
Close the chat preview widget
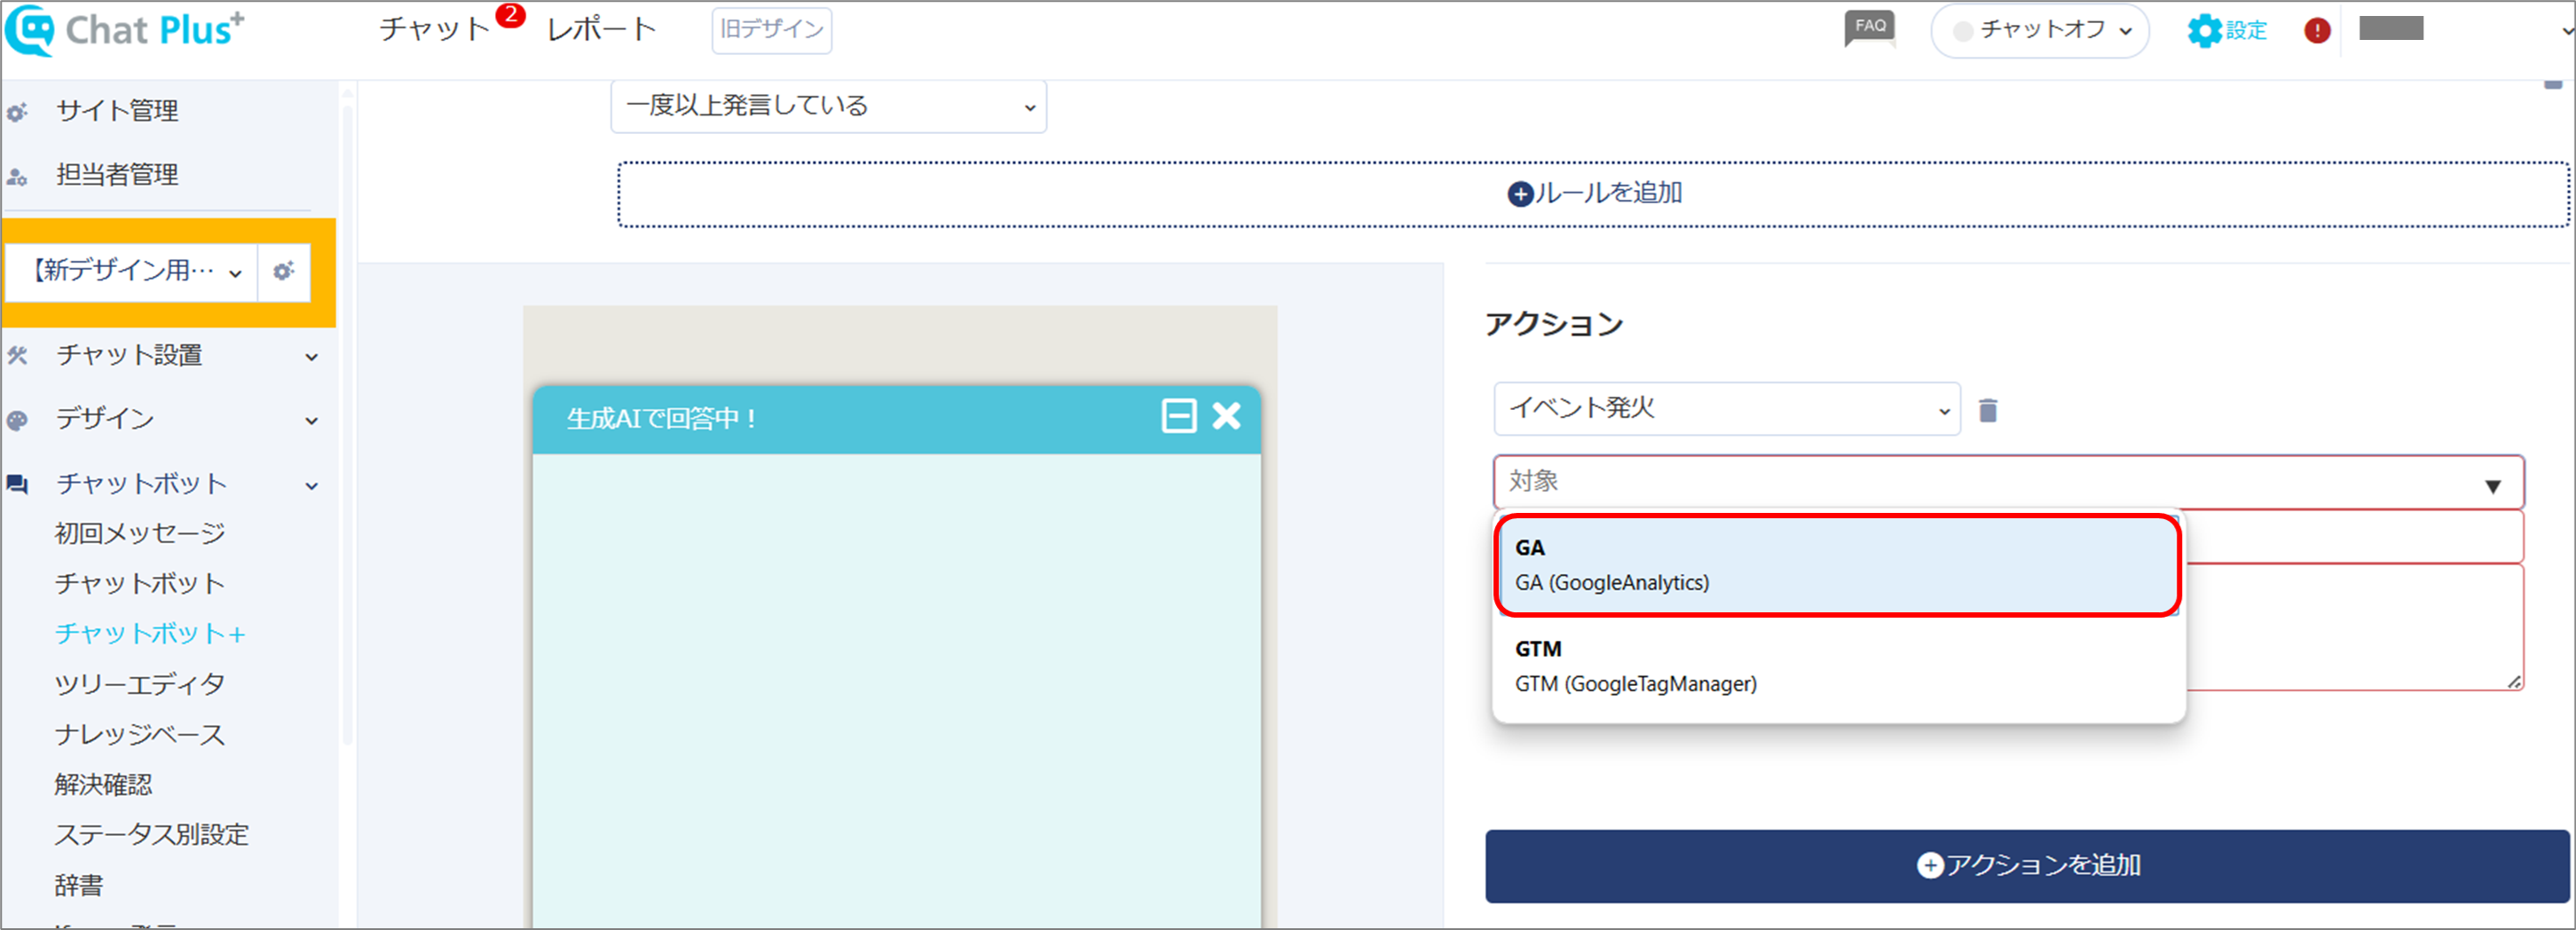click(x=1227, y=416)
